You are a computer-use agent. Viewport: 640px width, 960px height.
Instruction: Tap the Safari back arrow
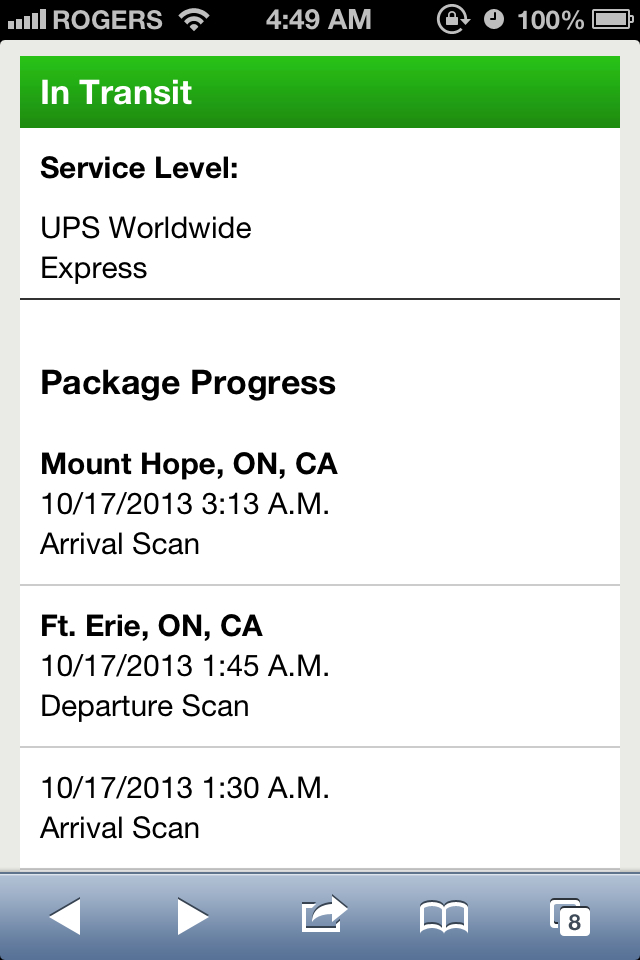[x=65, y=916]
